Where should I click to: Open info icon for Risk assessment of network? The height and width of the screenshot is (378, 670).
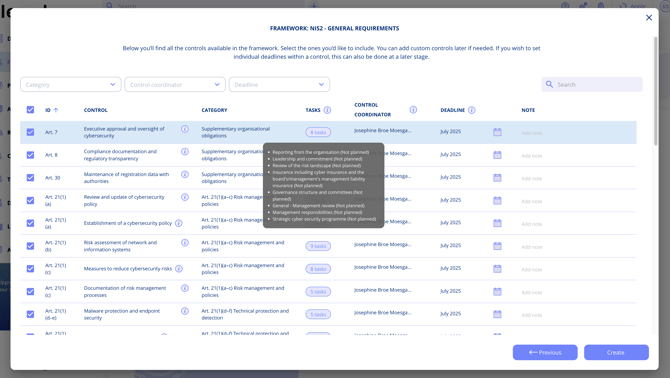click(185, 243)
